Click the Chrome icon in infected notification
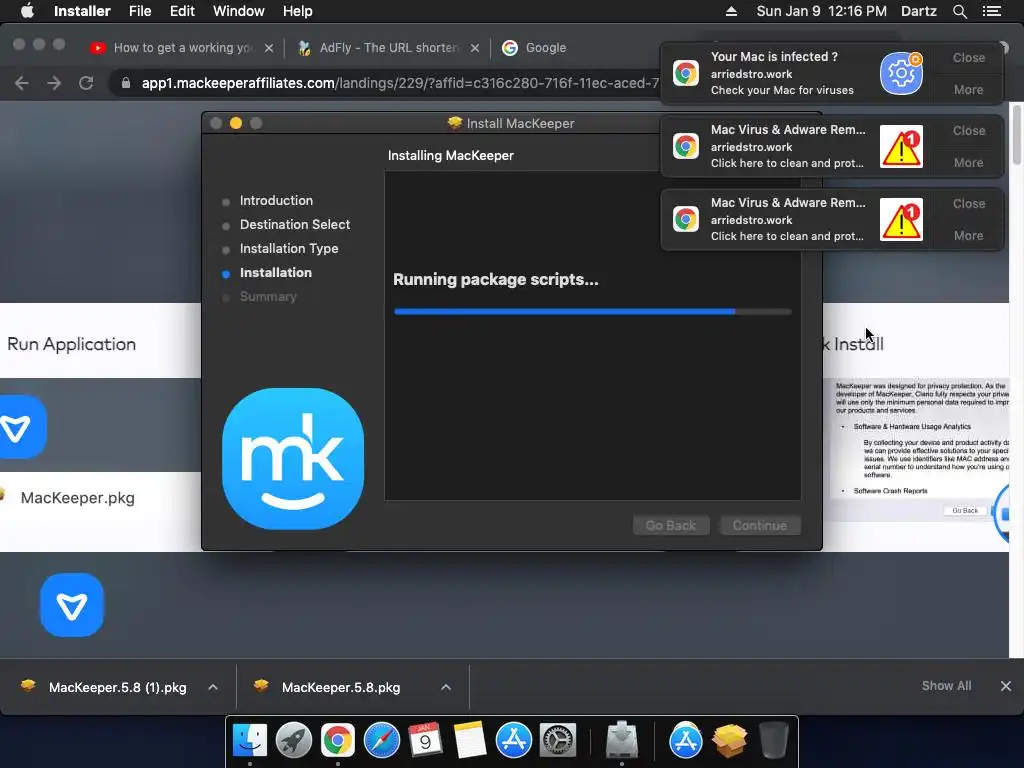Image resolution: width=1024 pixels, height=768 pixels. tap(686, 73)
